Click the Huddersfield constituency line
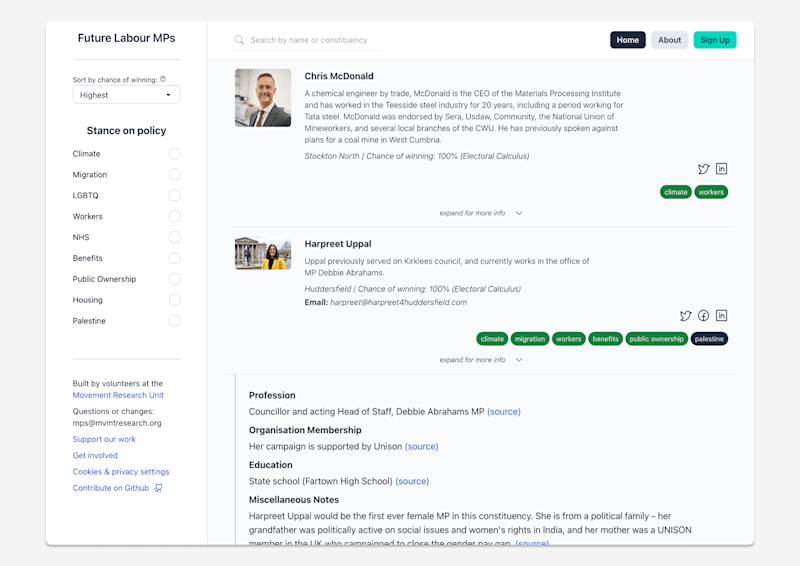The width and height of the screenshot is (800, 566). [413, 289]
